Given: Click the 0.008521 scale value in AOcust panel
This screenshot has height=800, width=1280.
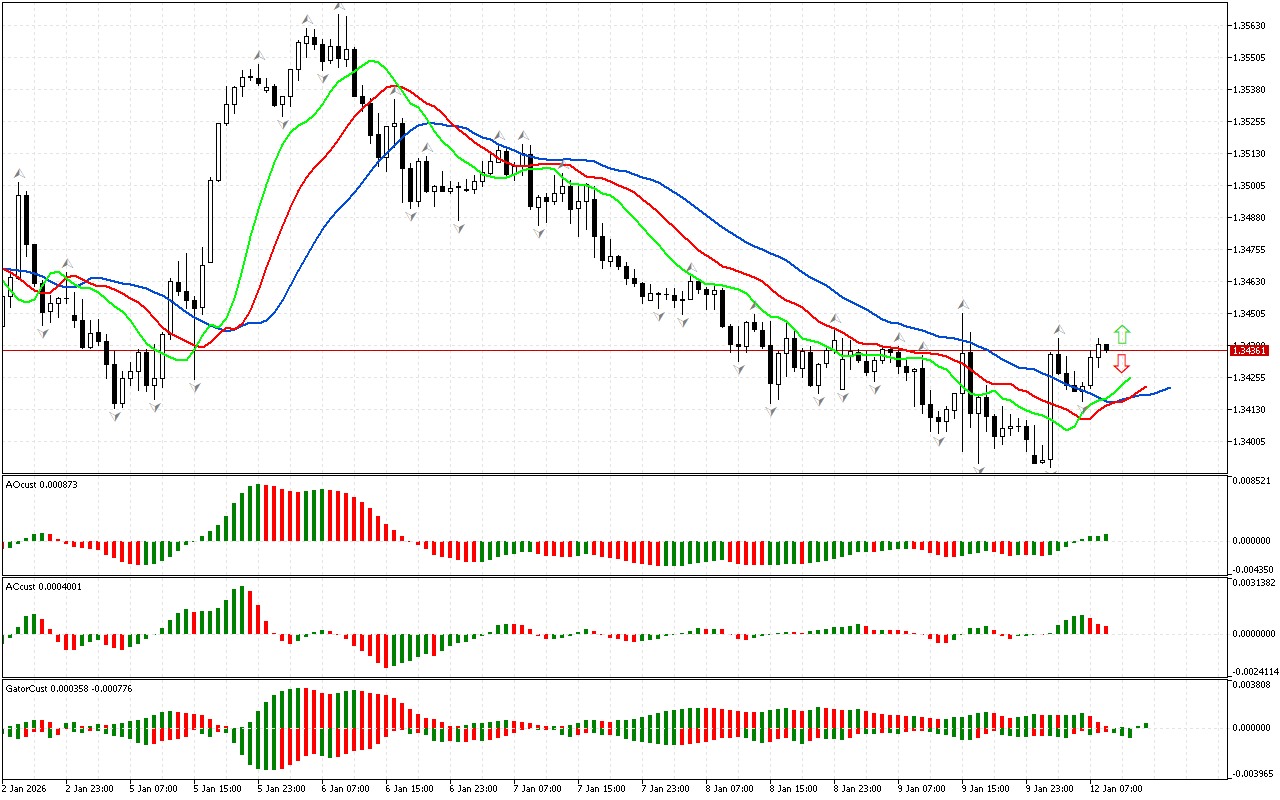Looking at the screenshot, I should click(x=1253, y=481).
